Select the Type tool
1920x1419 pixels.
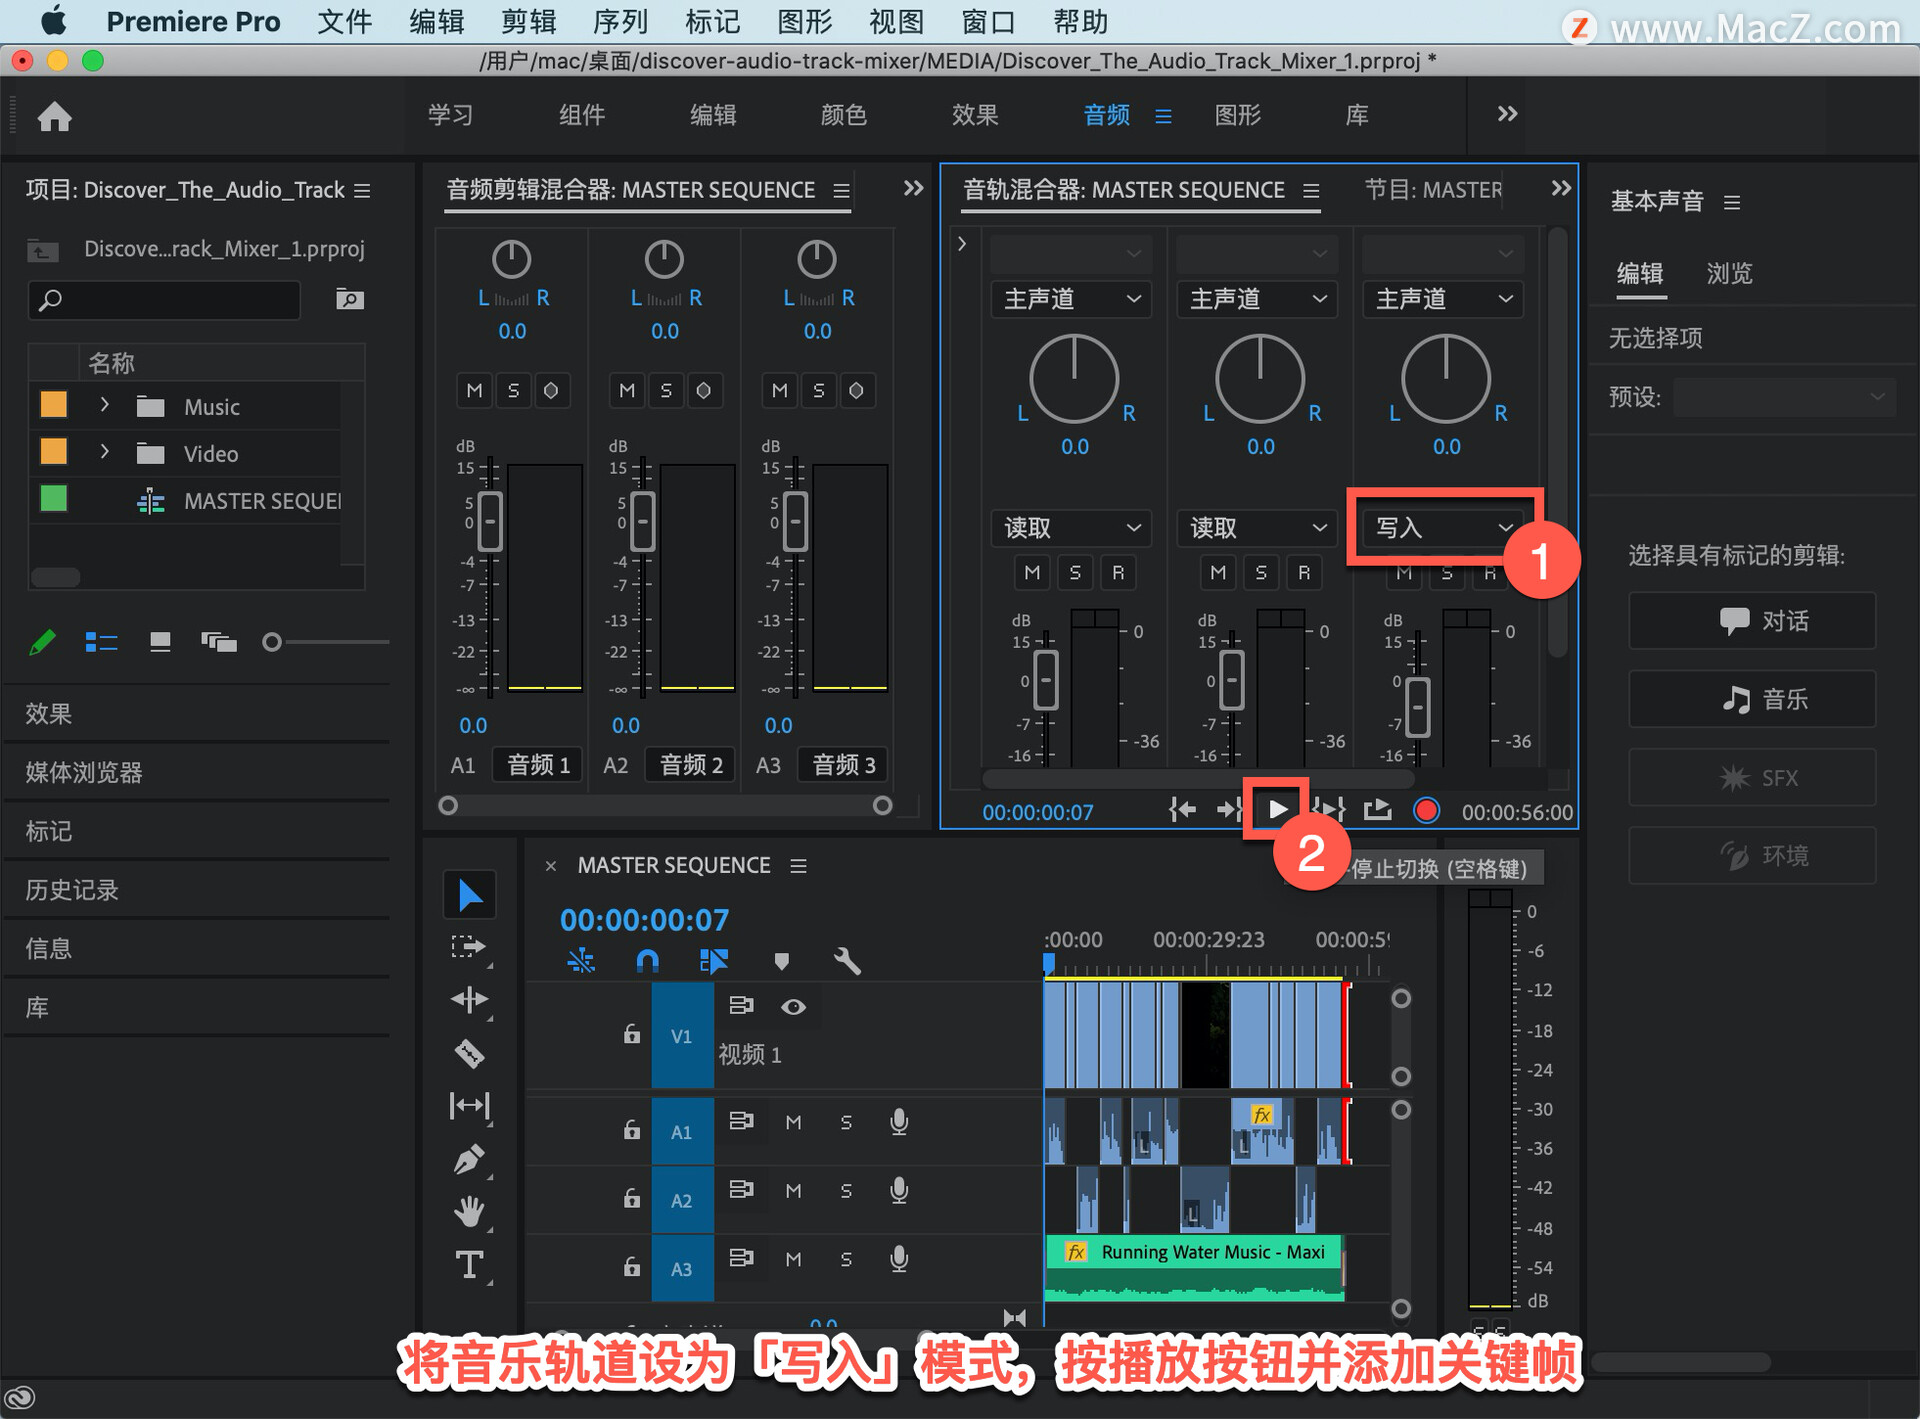tap(469, 1265)
